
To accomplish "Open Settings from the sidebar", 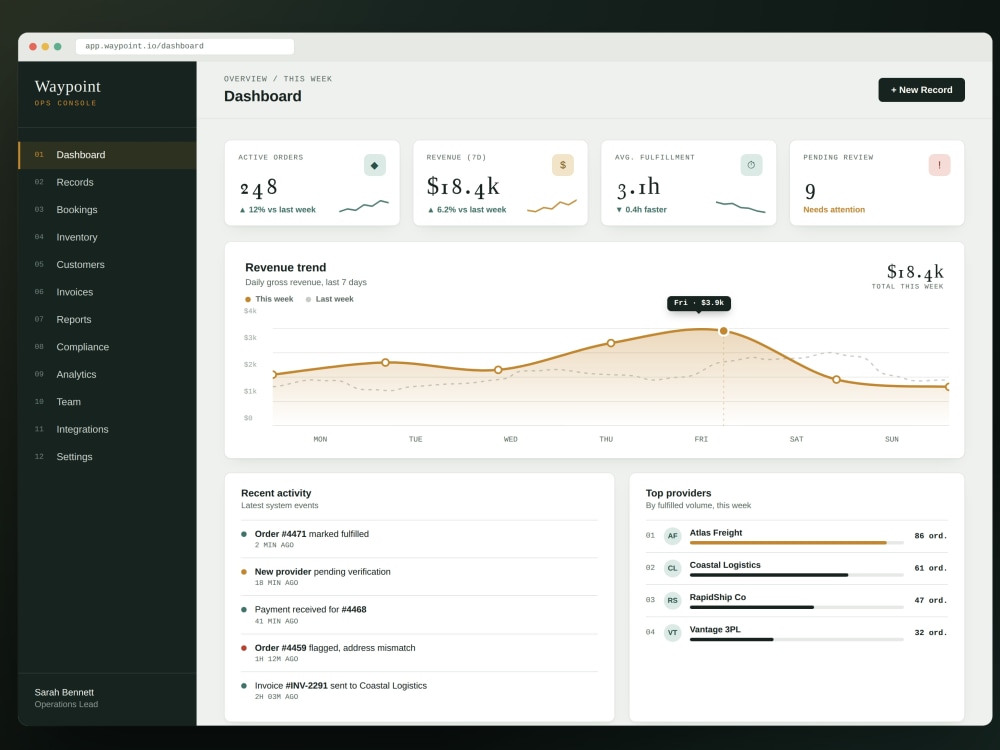I will click(x=107, y=457).
